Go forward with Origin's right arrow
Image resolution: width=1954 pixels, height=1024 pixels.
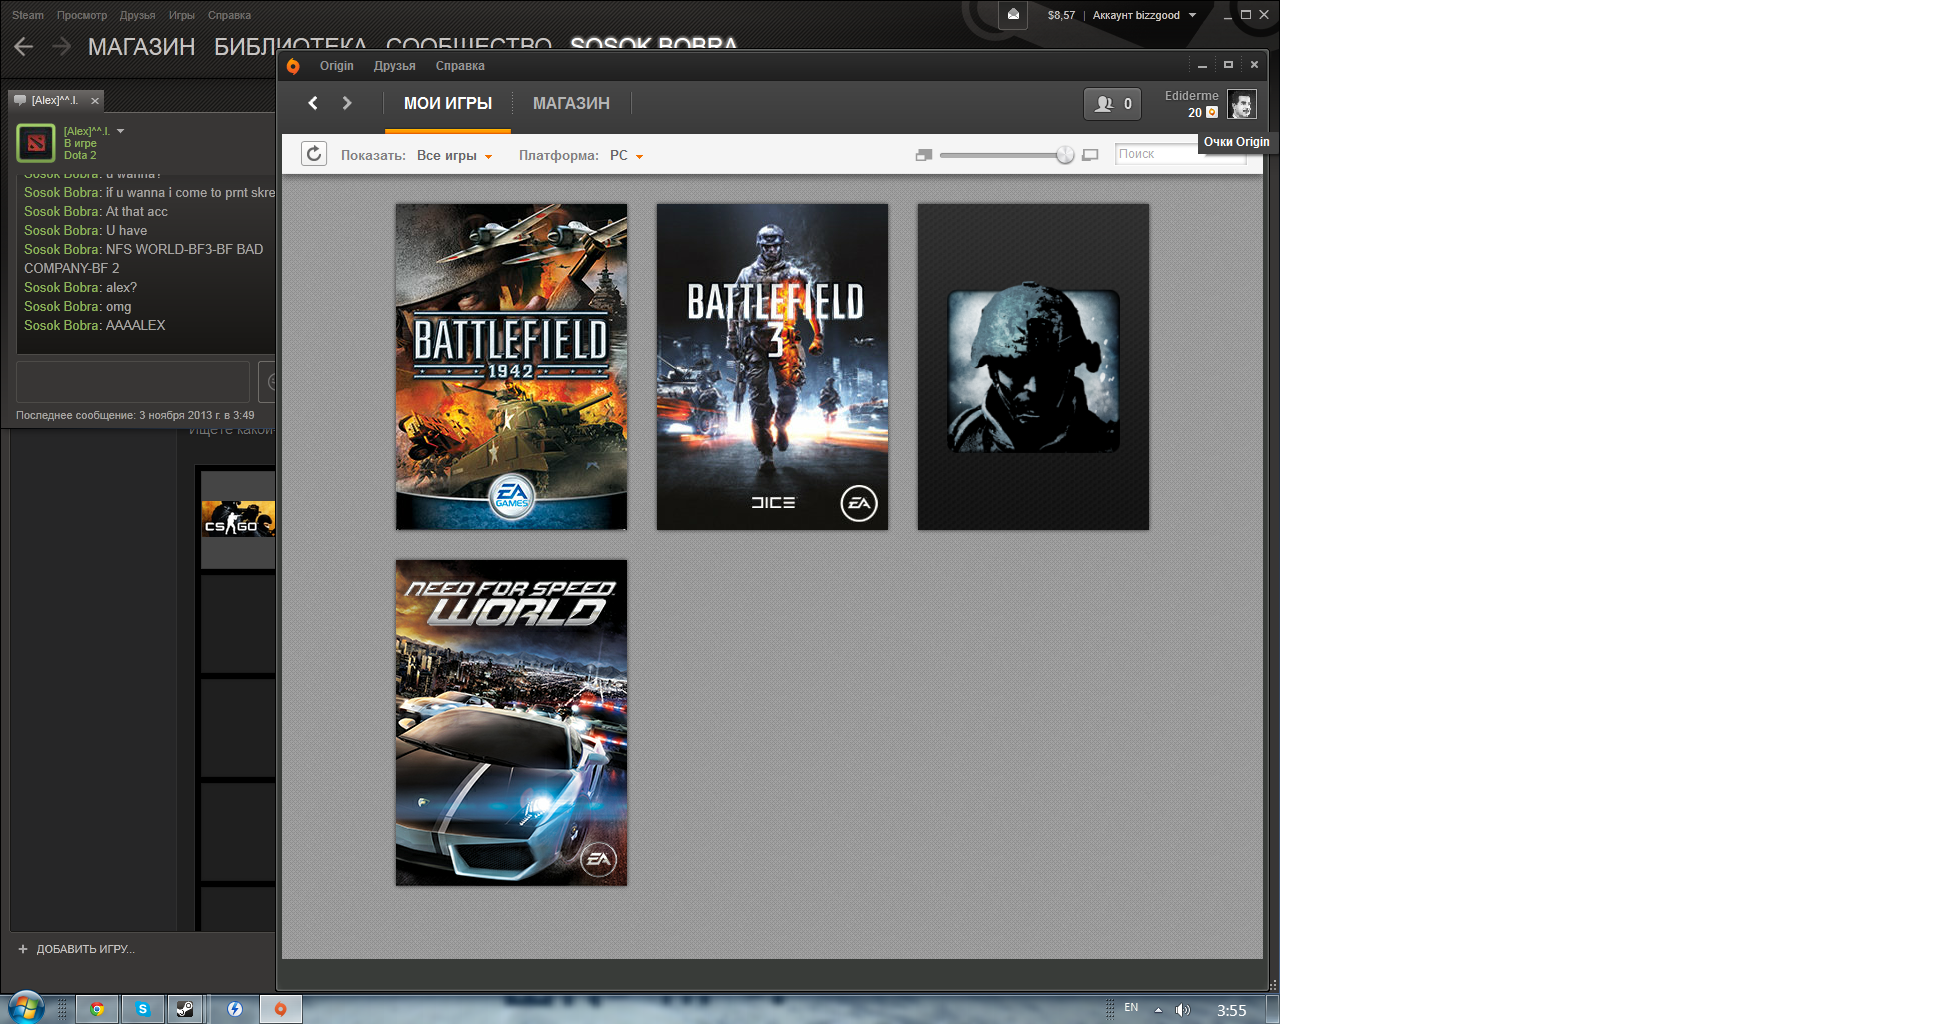[347, 103]
